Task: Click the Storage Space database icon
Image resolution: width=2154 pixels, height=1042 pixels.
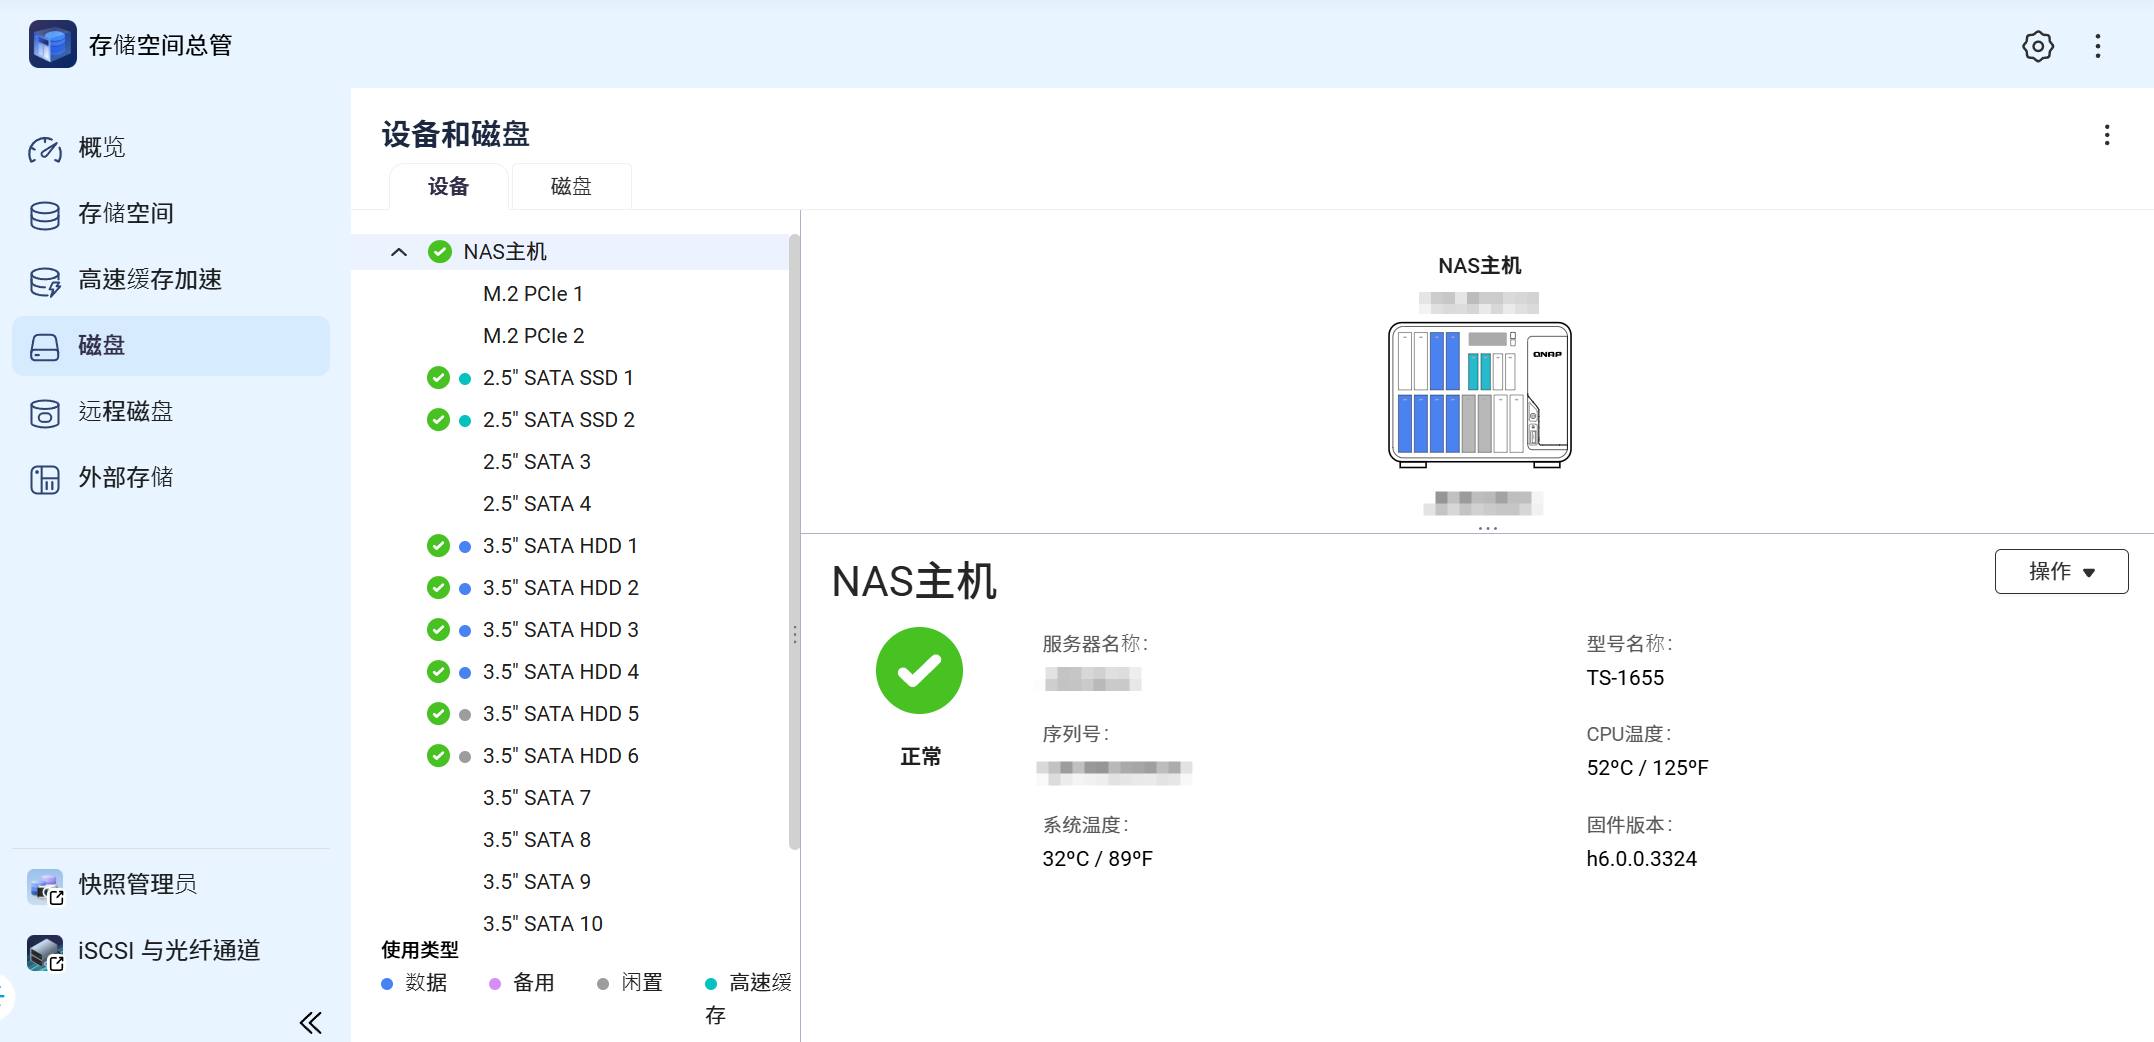Action: point(45,214)
